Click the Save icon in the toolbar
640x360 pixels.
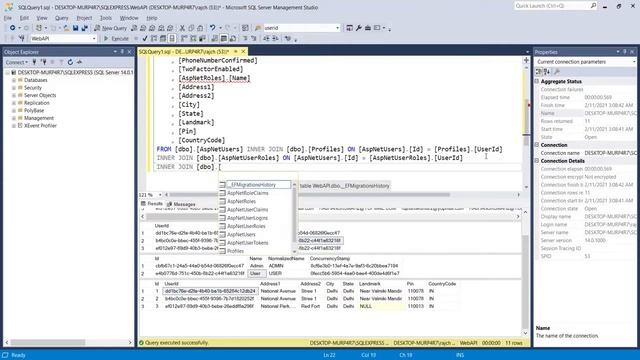click(76, 28)
